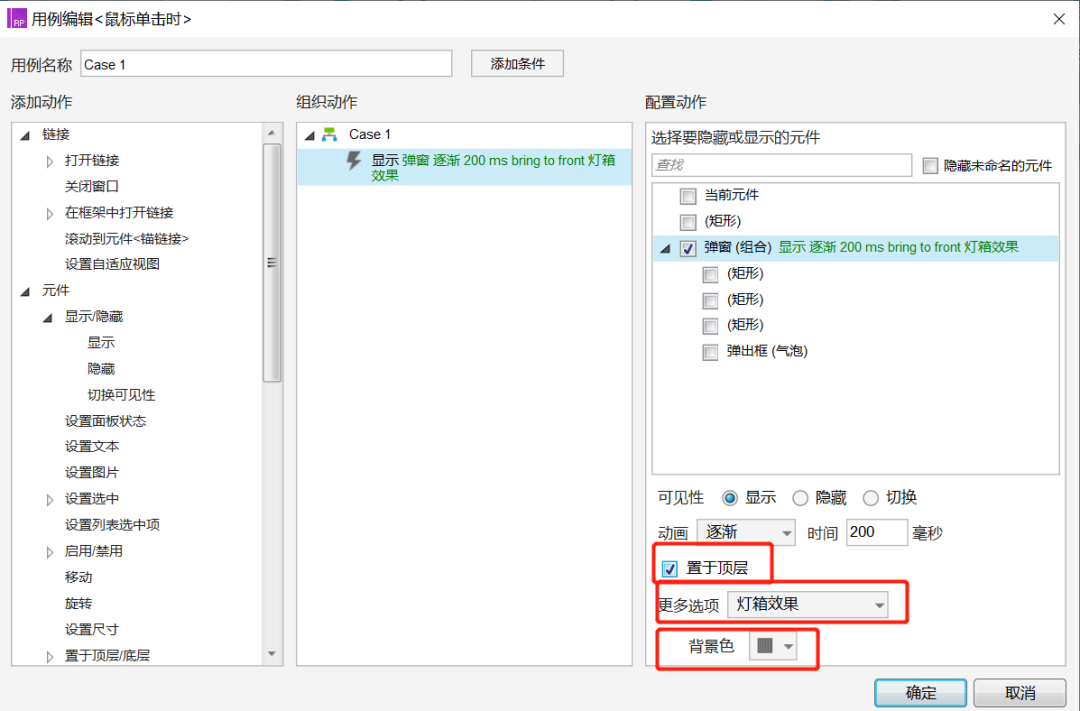
Task: Select the 显示 action in left list
Action: tap(101, 342)
